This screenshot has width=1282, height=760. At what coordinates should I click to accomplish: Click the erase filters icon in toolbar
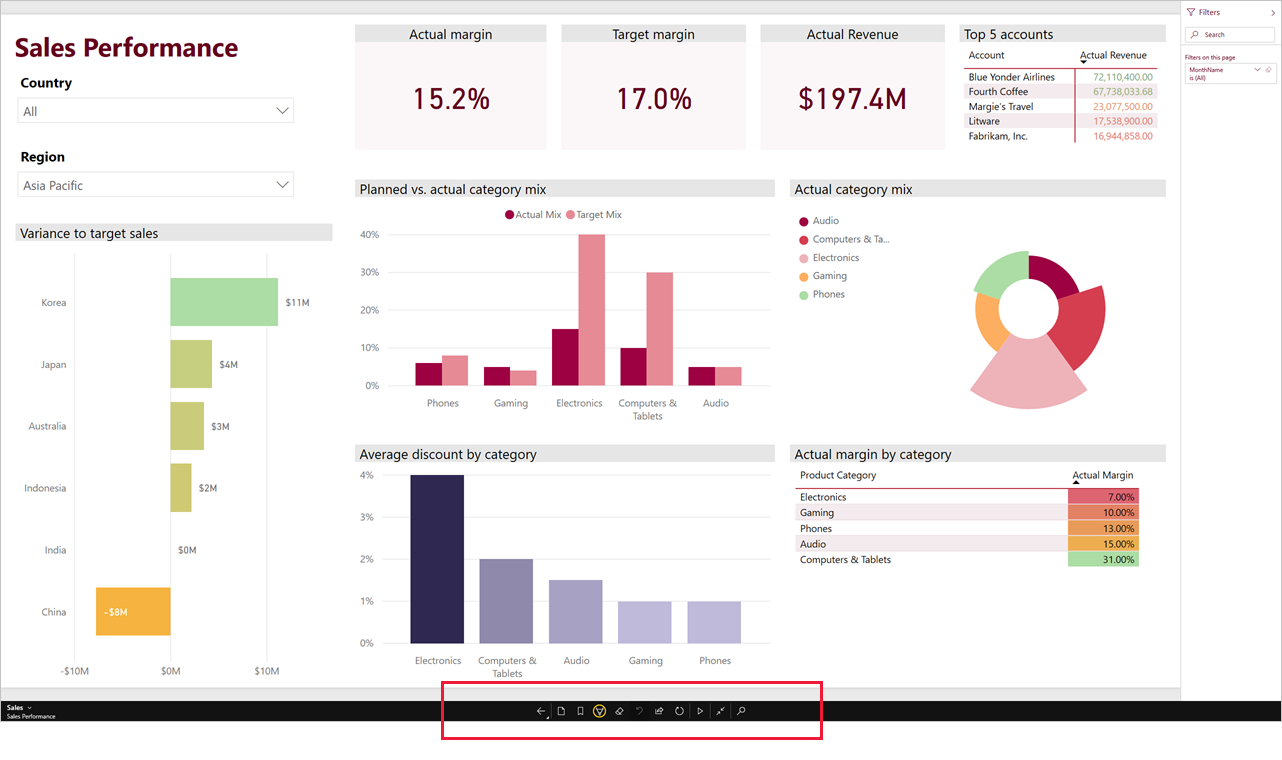tap(619, 711)
